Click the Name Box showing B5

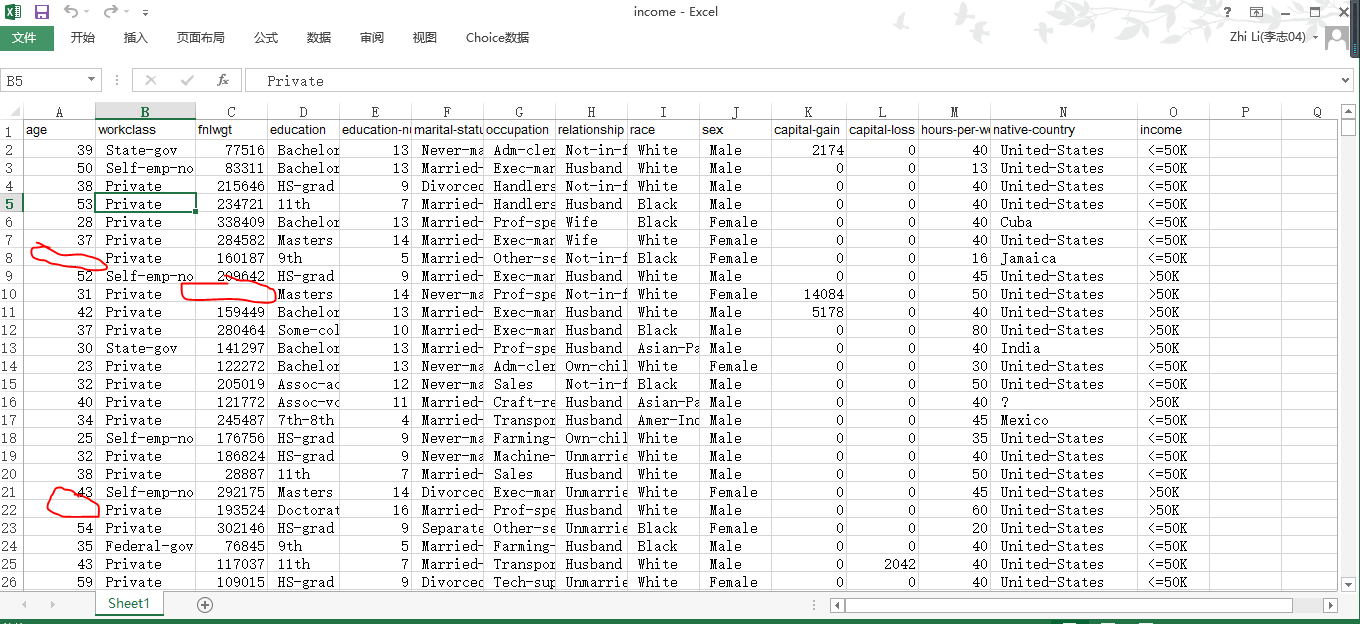coord(43,80)
